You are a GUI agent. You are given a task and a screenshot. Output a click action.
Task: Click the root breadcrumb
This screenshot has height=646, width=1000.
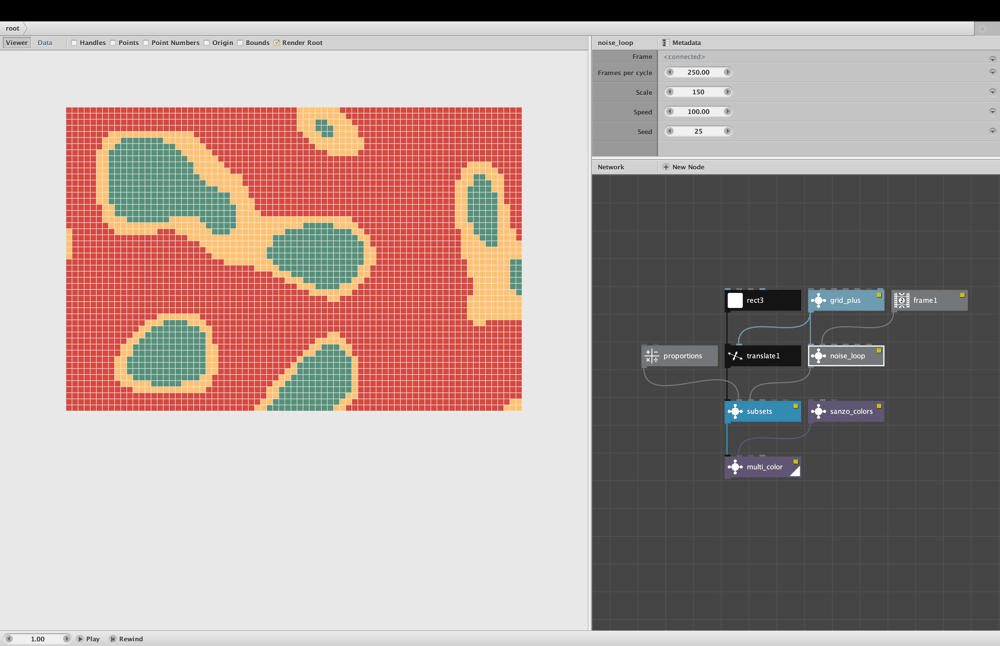(13, 28)
